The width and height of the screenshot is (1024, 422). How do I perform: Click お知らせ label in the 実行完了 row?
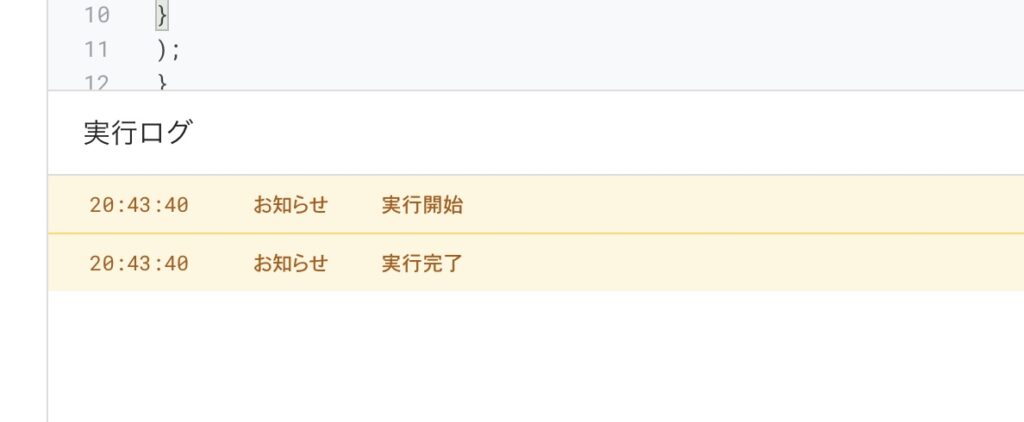[290, 264]
